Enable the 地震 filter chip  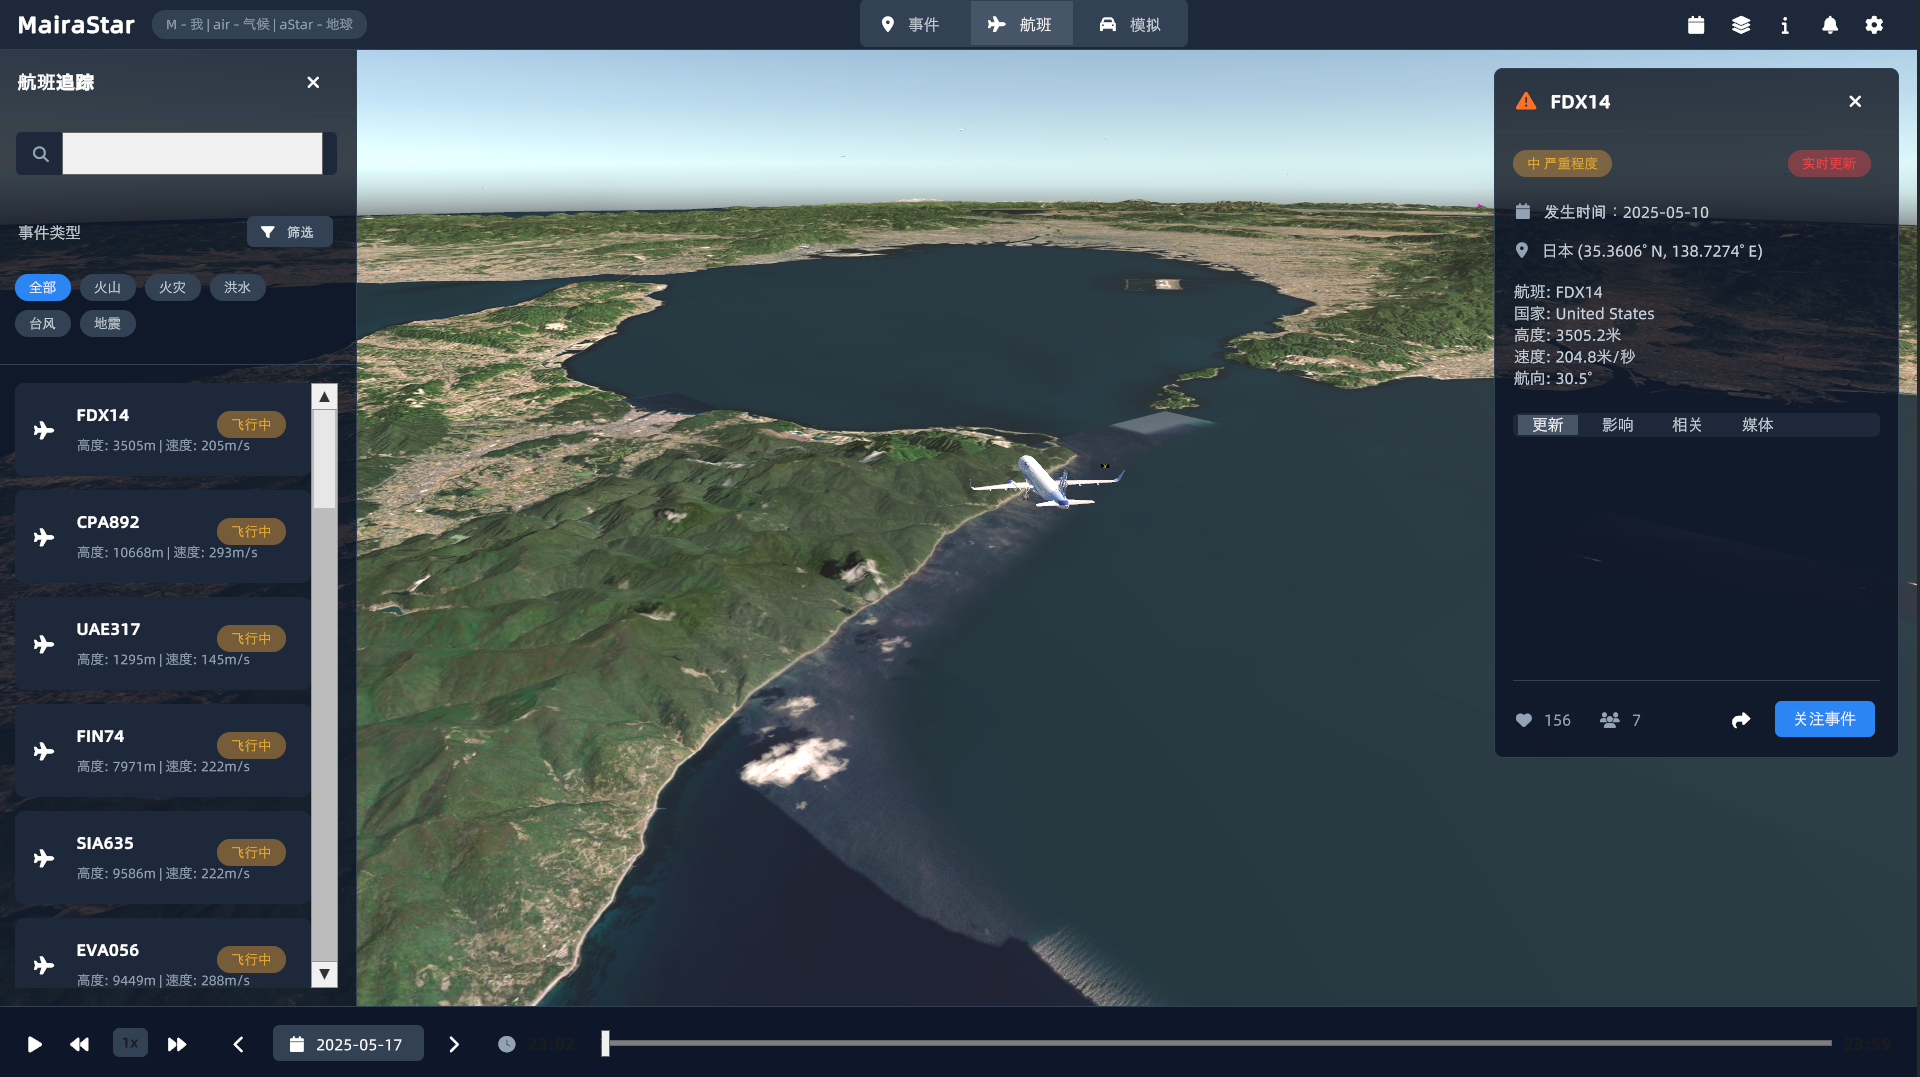(107, 324)
